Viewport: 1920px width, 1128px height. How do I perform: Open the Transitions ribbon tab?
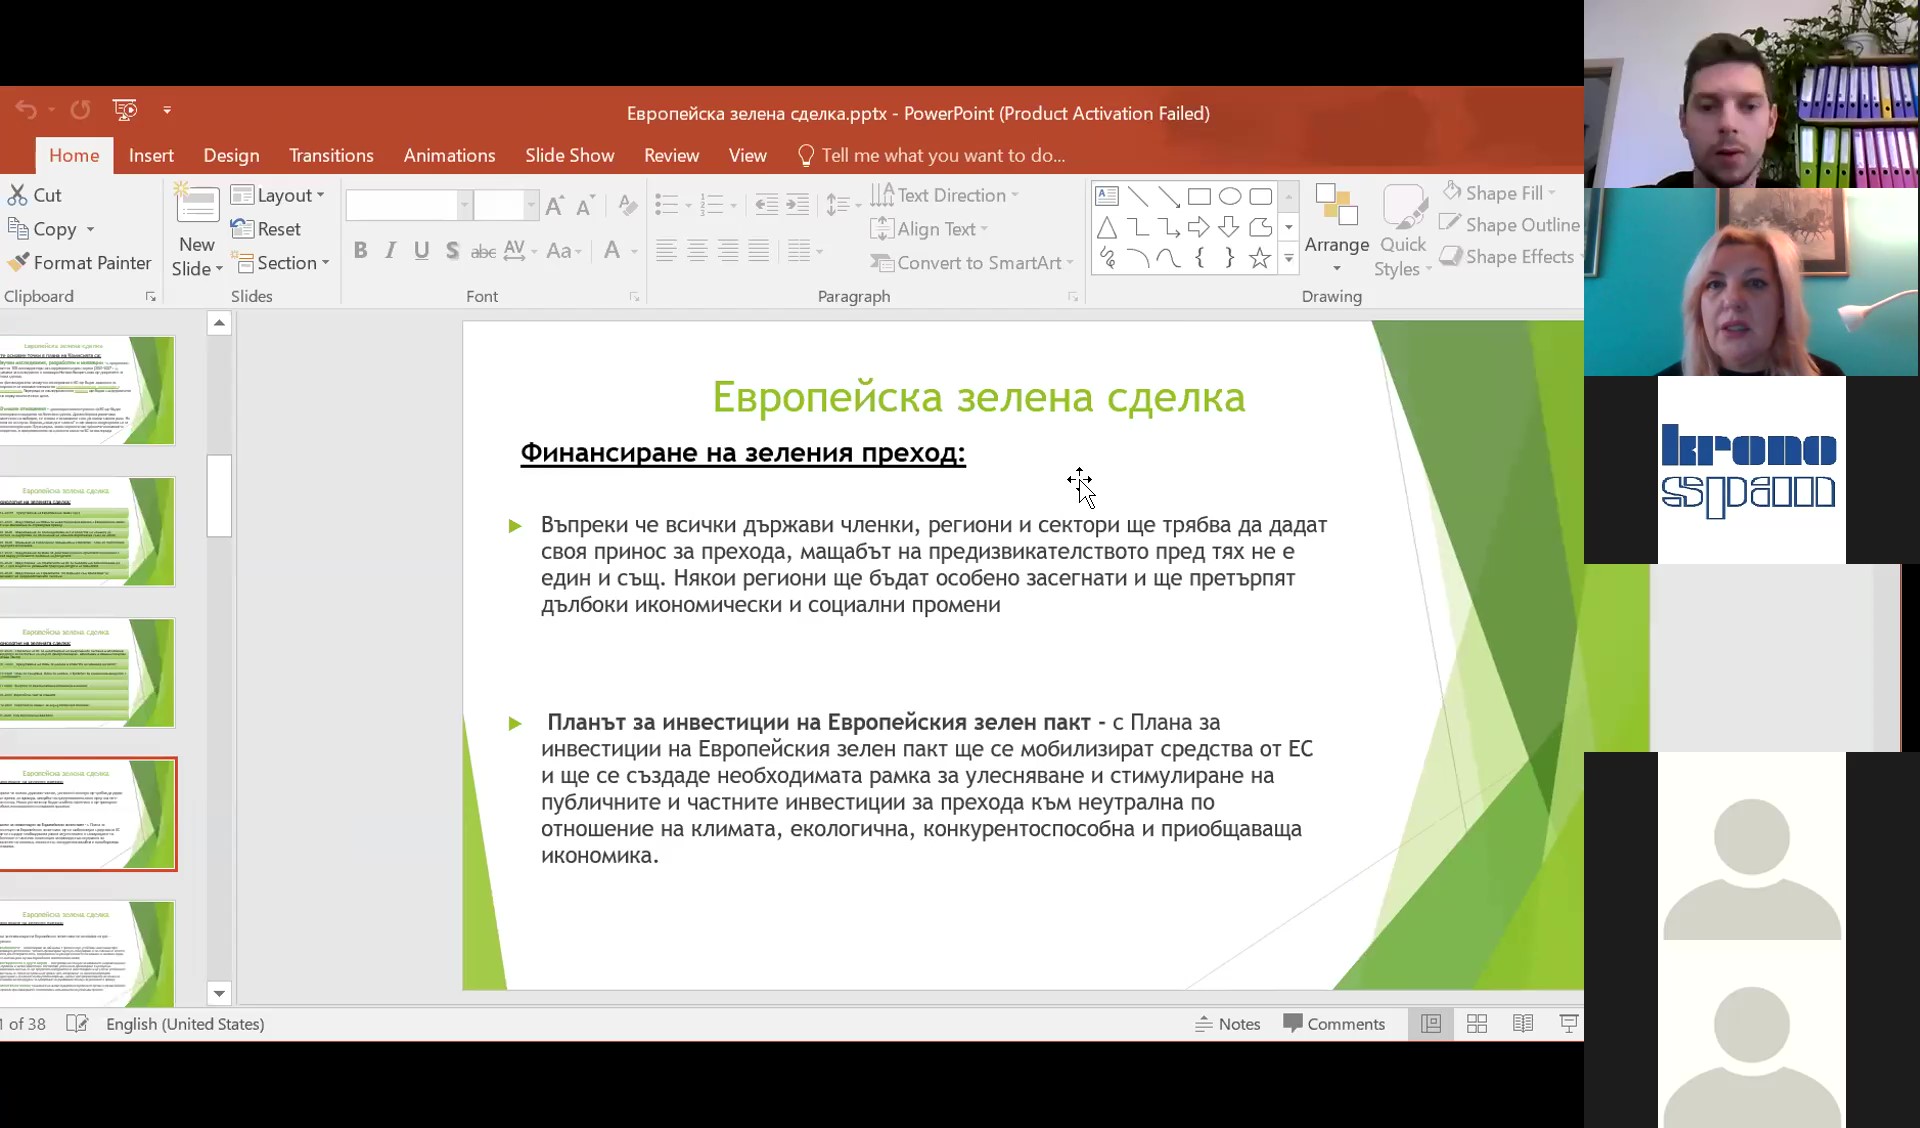pyautogui.click(x=331, y=156)
